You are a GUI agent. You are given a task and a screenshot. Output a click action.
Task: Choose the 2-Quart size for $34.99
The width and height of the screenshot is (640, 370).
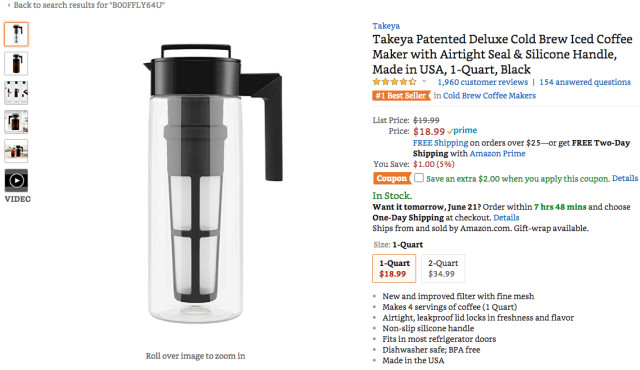tap(443, 268)
